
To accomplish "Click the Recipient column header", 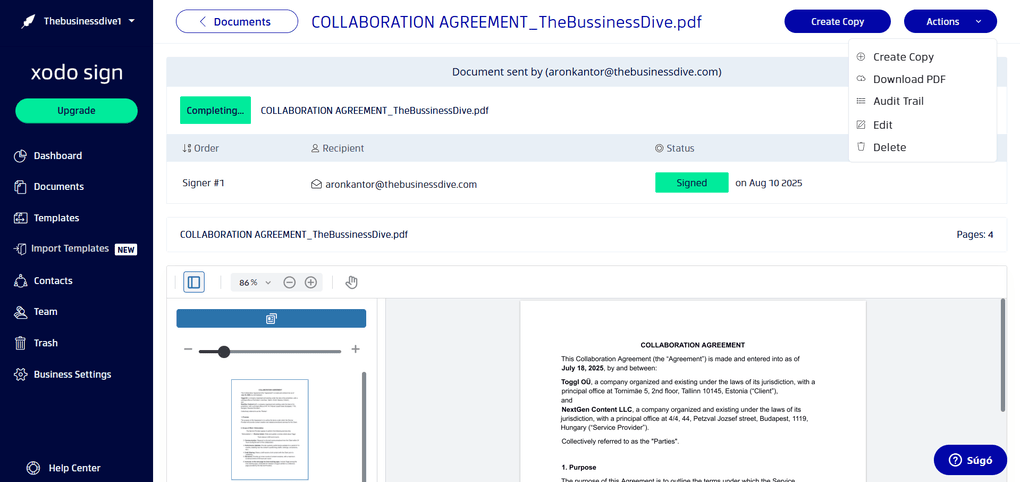I will pos(338,148).
